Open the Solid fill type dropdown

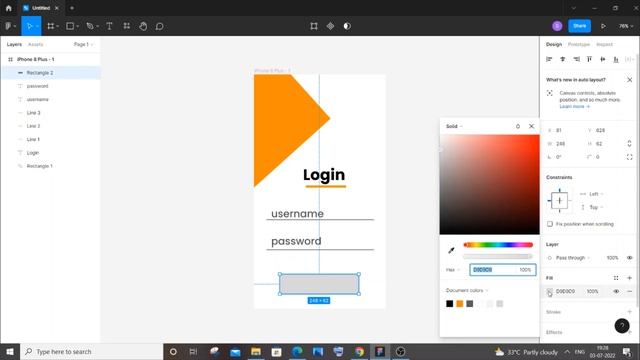[x=454, y=126]
